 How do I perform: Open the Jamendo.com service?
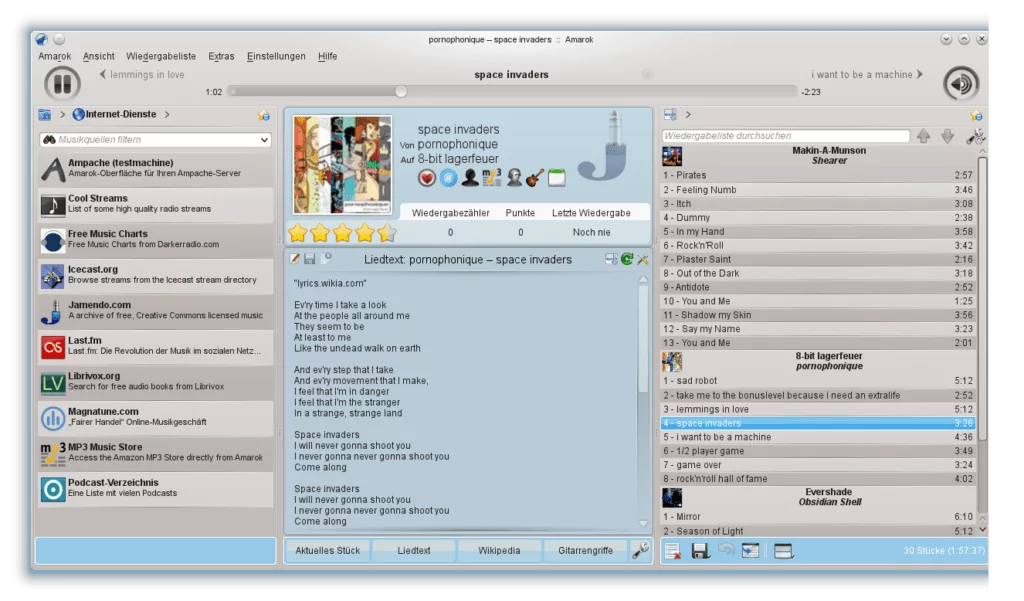pyautogui.click(x=155, y=310)
